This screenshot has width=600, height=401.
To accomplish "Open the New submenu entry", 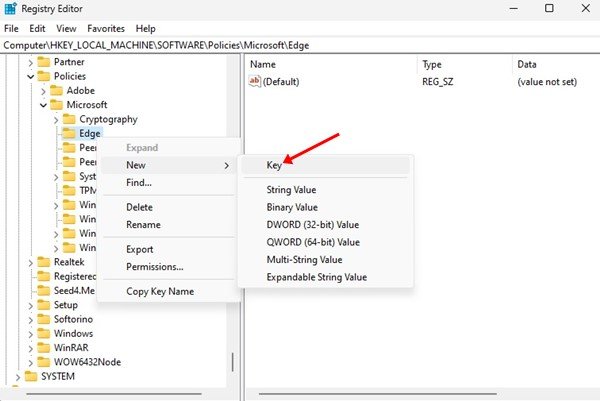I will (168, 165).
